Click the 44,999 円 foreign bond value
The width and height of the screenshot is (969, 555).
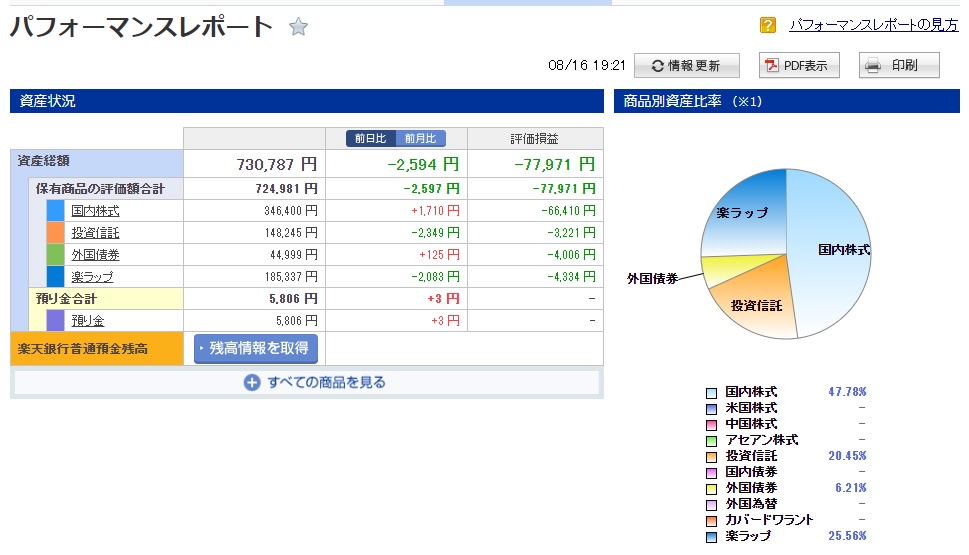(x=294, y=255)
